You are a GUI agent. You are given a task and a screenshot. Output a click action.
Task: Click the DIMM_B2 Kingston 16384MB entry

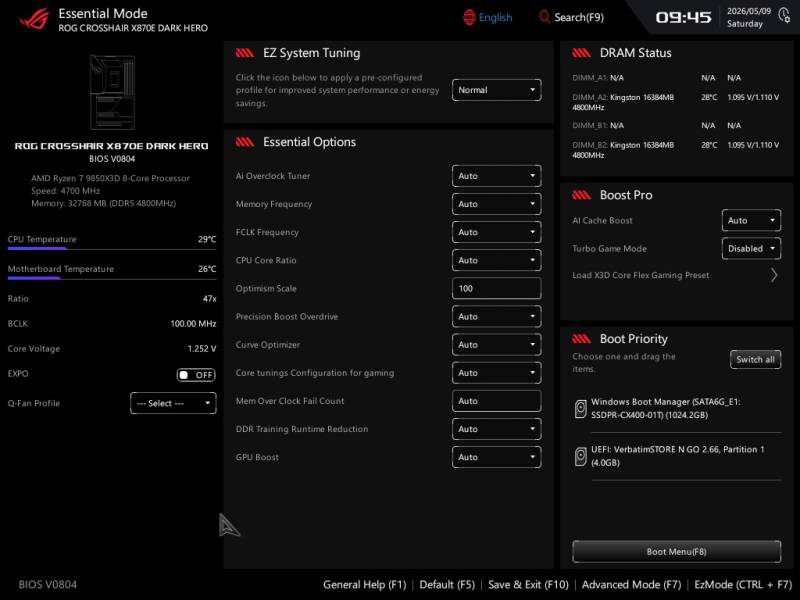pyautogui.click(x=676, y=150)
